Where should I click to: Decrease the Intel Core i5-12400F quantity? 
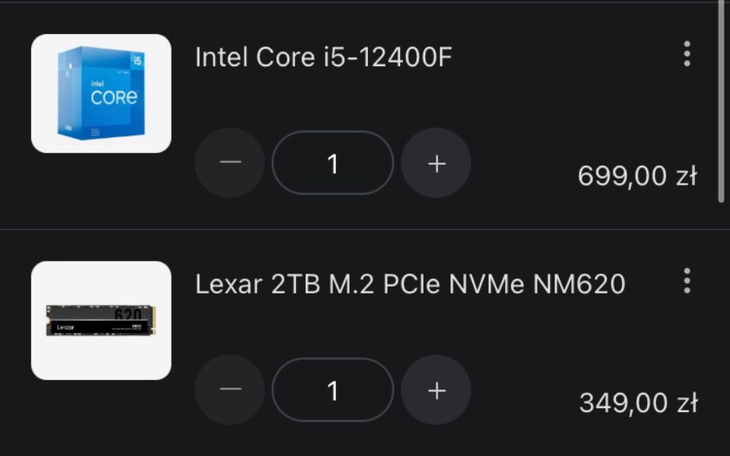click(x=229, y=164)
